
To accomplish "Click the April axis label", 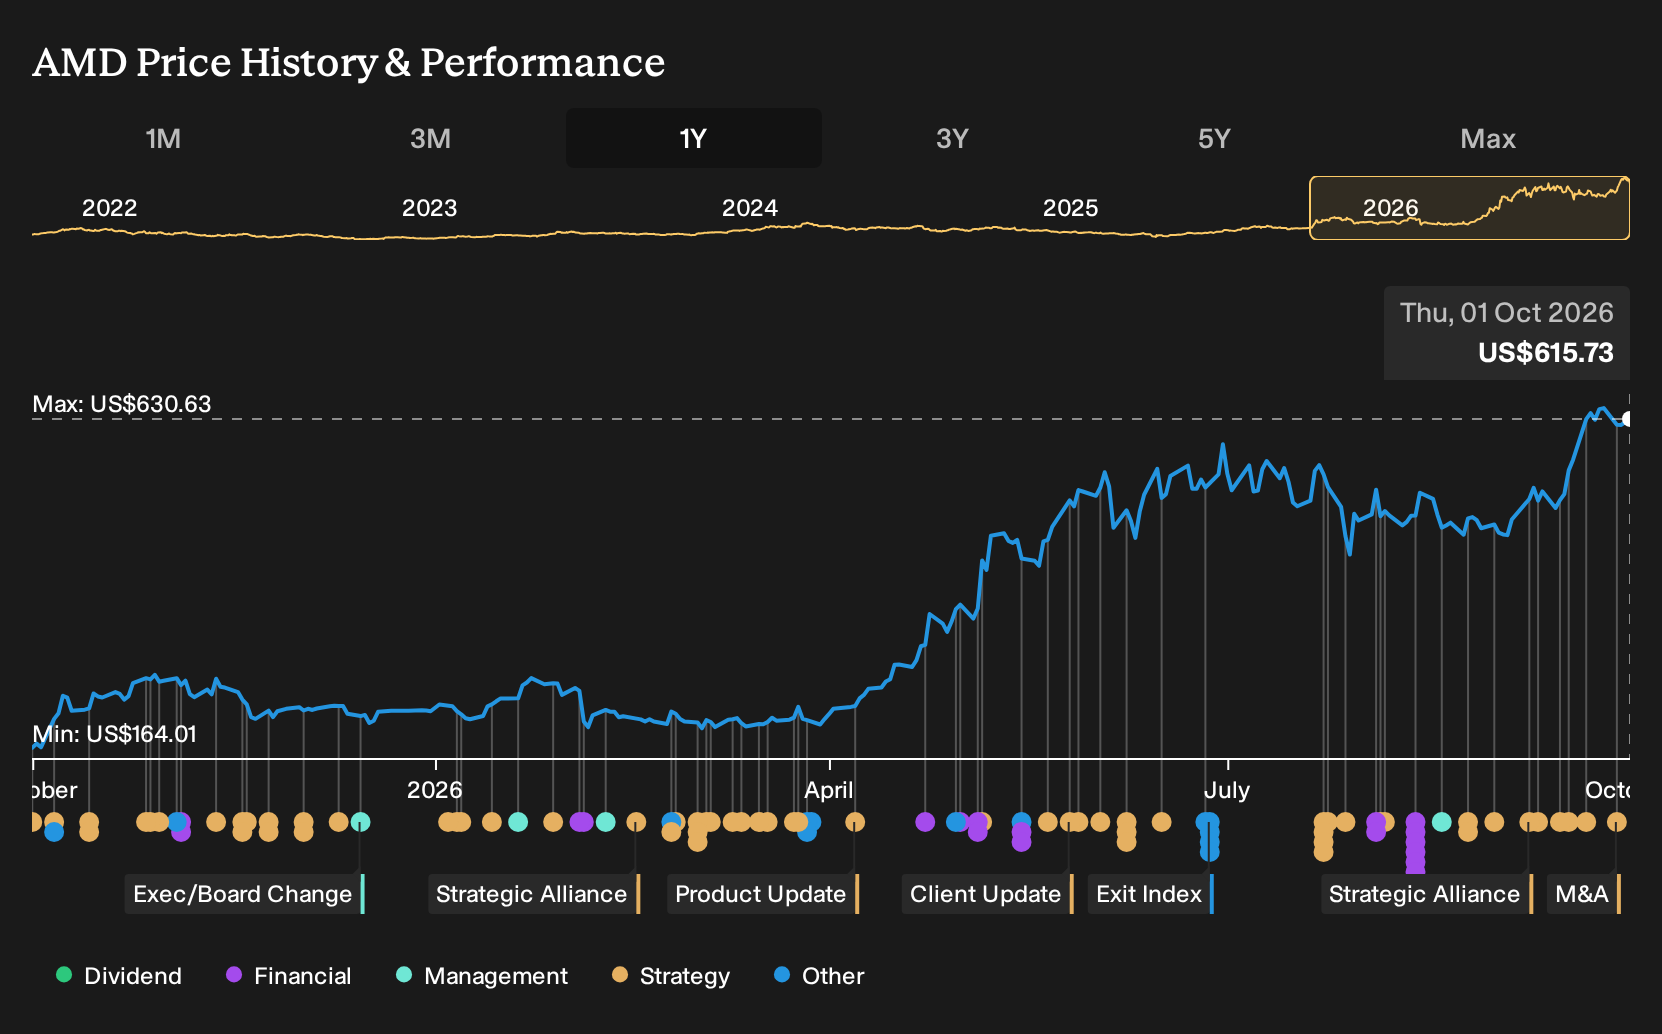I will tap(829, 790).
